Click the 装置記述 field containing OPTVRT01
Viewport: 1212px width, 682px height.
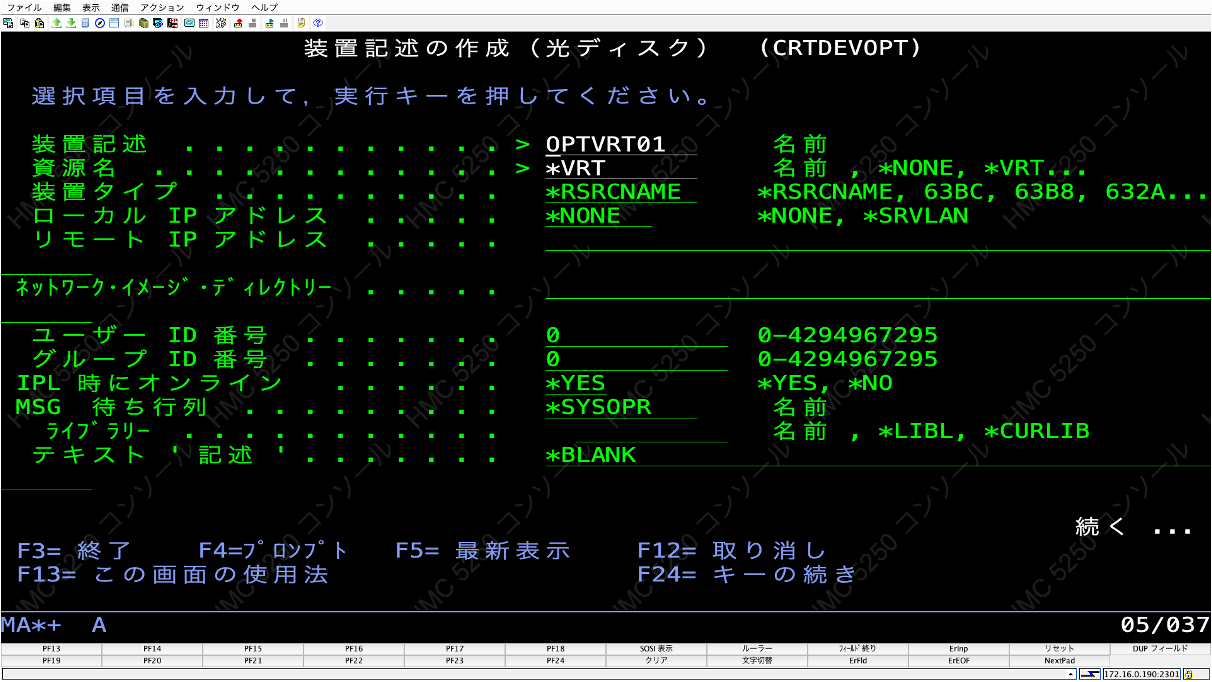coord(621,144)
